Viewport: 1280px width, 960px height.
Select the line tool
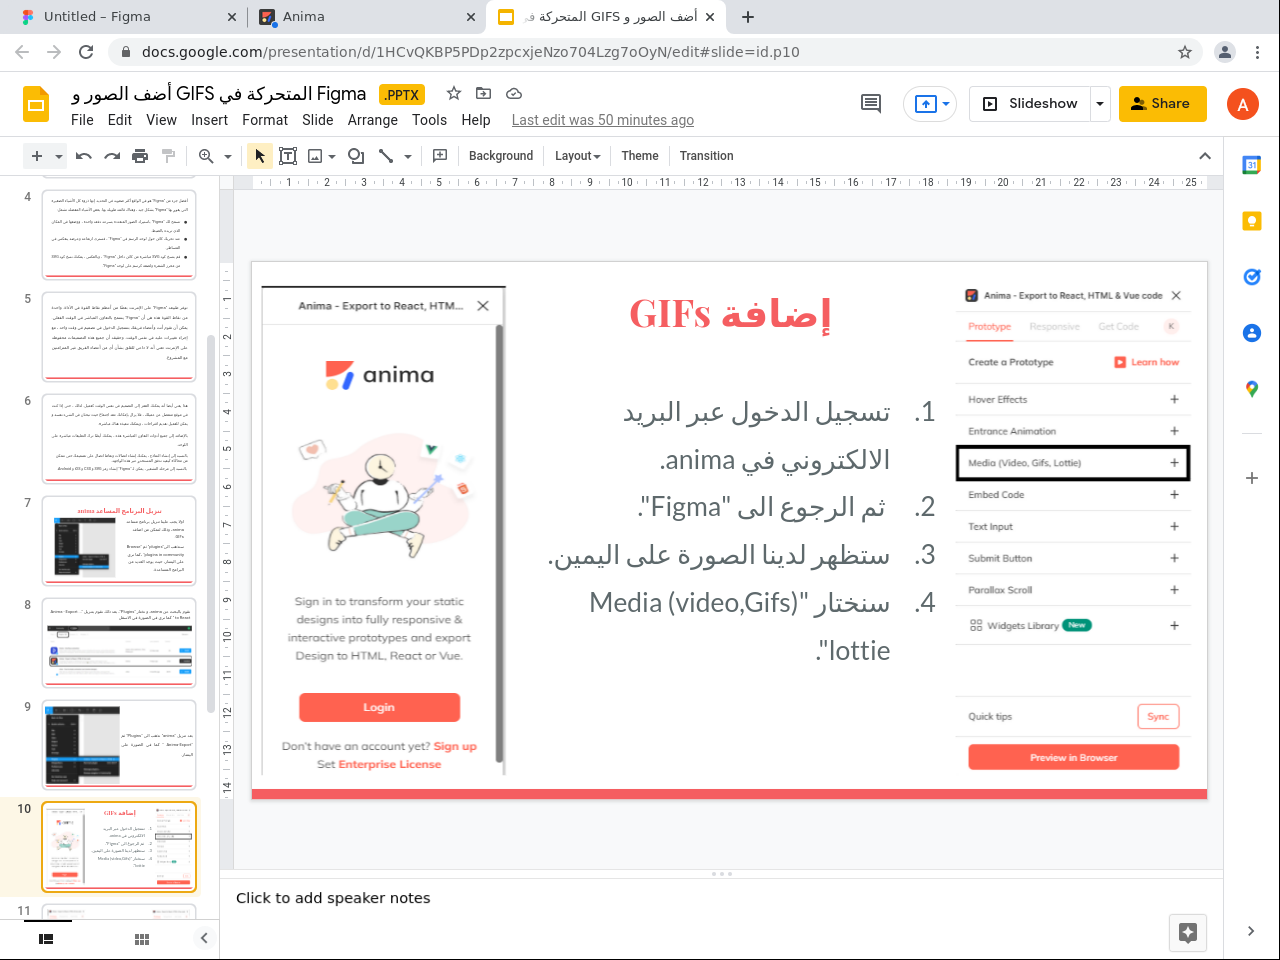point(386,156)
